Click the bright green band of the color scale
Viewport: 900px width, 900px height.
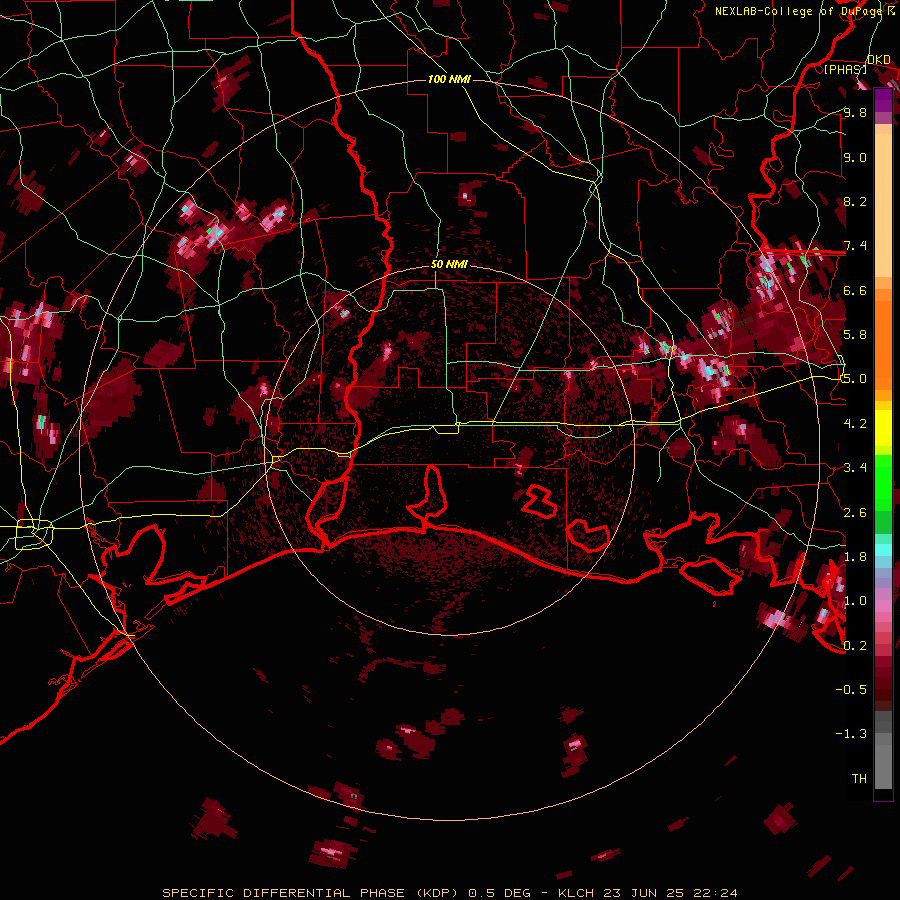coord(883,482)
